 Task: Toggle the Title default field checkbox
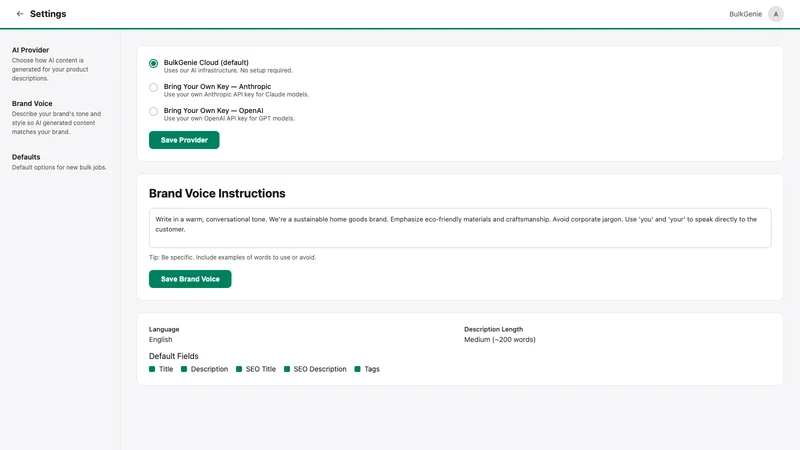[152, 369]
